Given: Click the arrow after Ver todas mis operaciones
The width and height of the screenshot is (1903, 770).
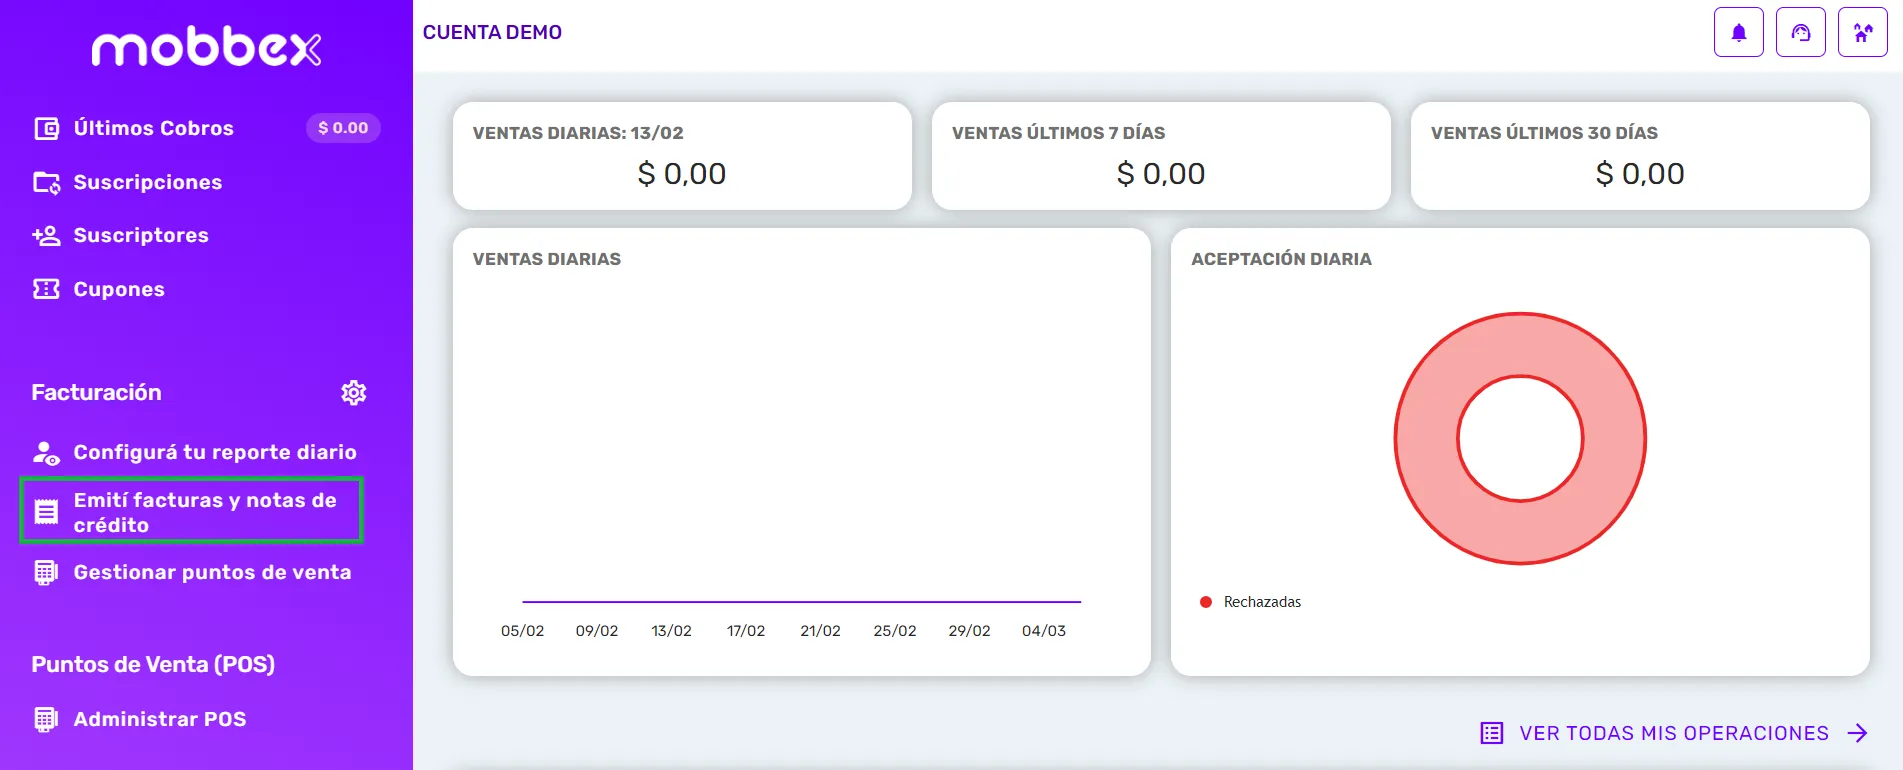Looking at the screenshot, I should (x=1858, y=733).
